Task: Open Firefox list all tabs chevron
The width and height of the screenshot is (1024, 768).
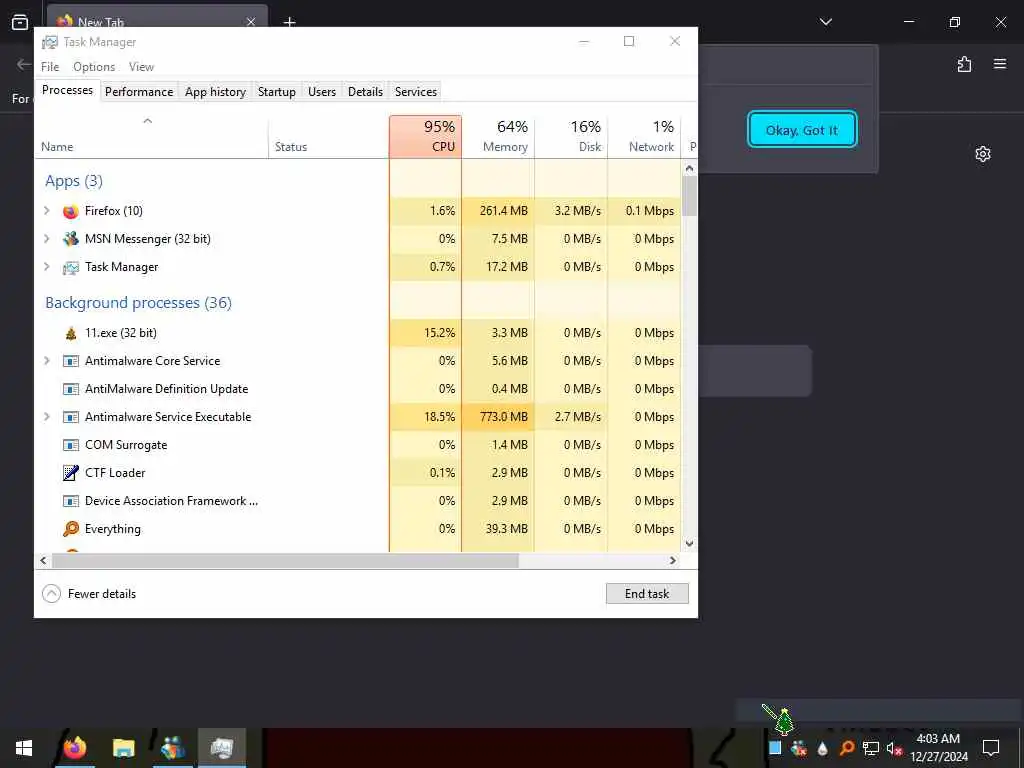Action: (826, 22)
